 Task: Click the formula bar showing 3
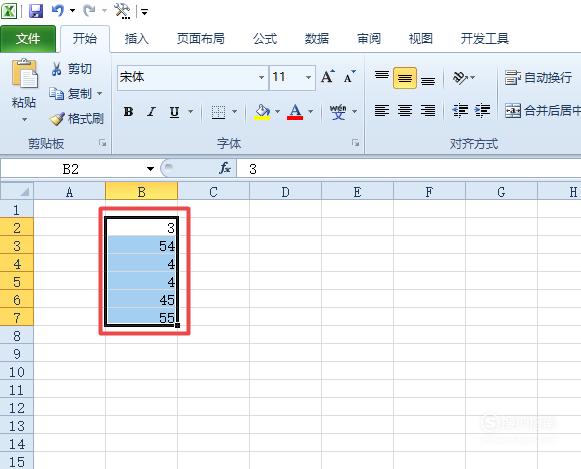click(409, 169)
